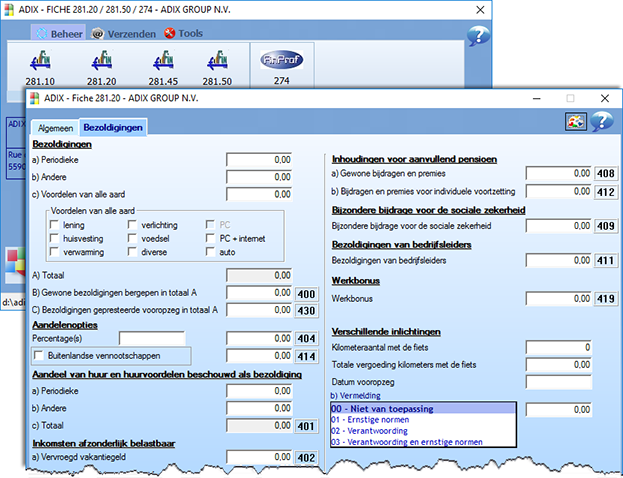Click the Bezoldigingen van bedrijfsleiders amount field

[559, 260]
